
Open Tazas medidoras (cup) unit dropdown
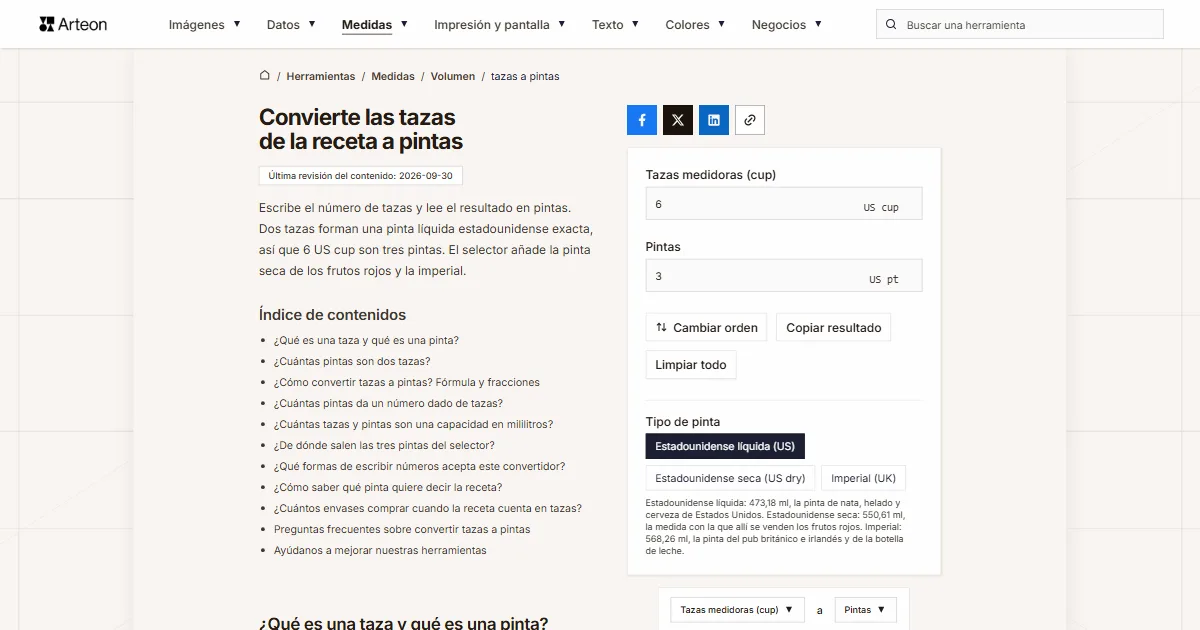[737, 610]
